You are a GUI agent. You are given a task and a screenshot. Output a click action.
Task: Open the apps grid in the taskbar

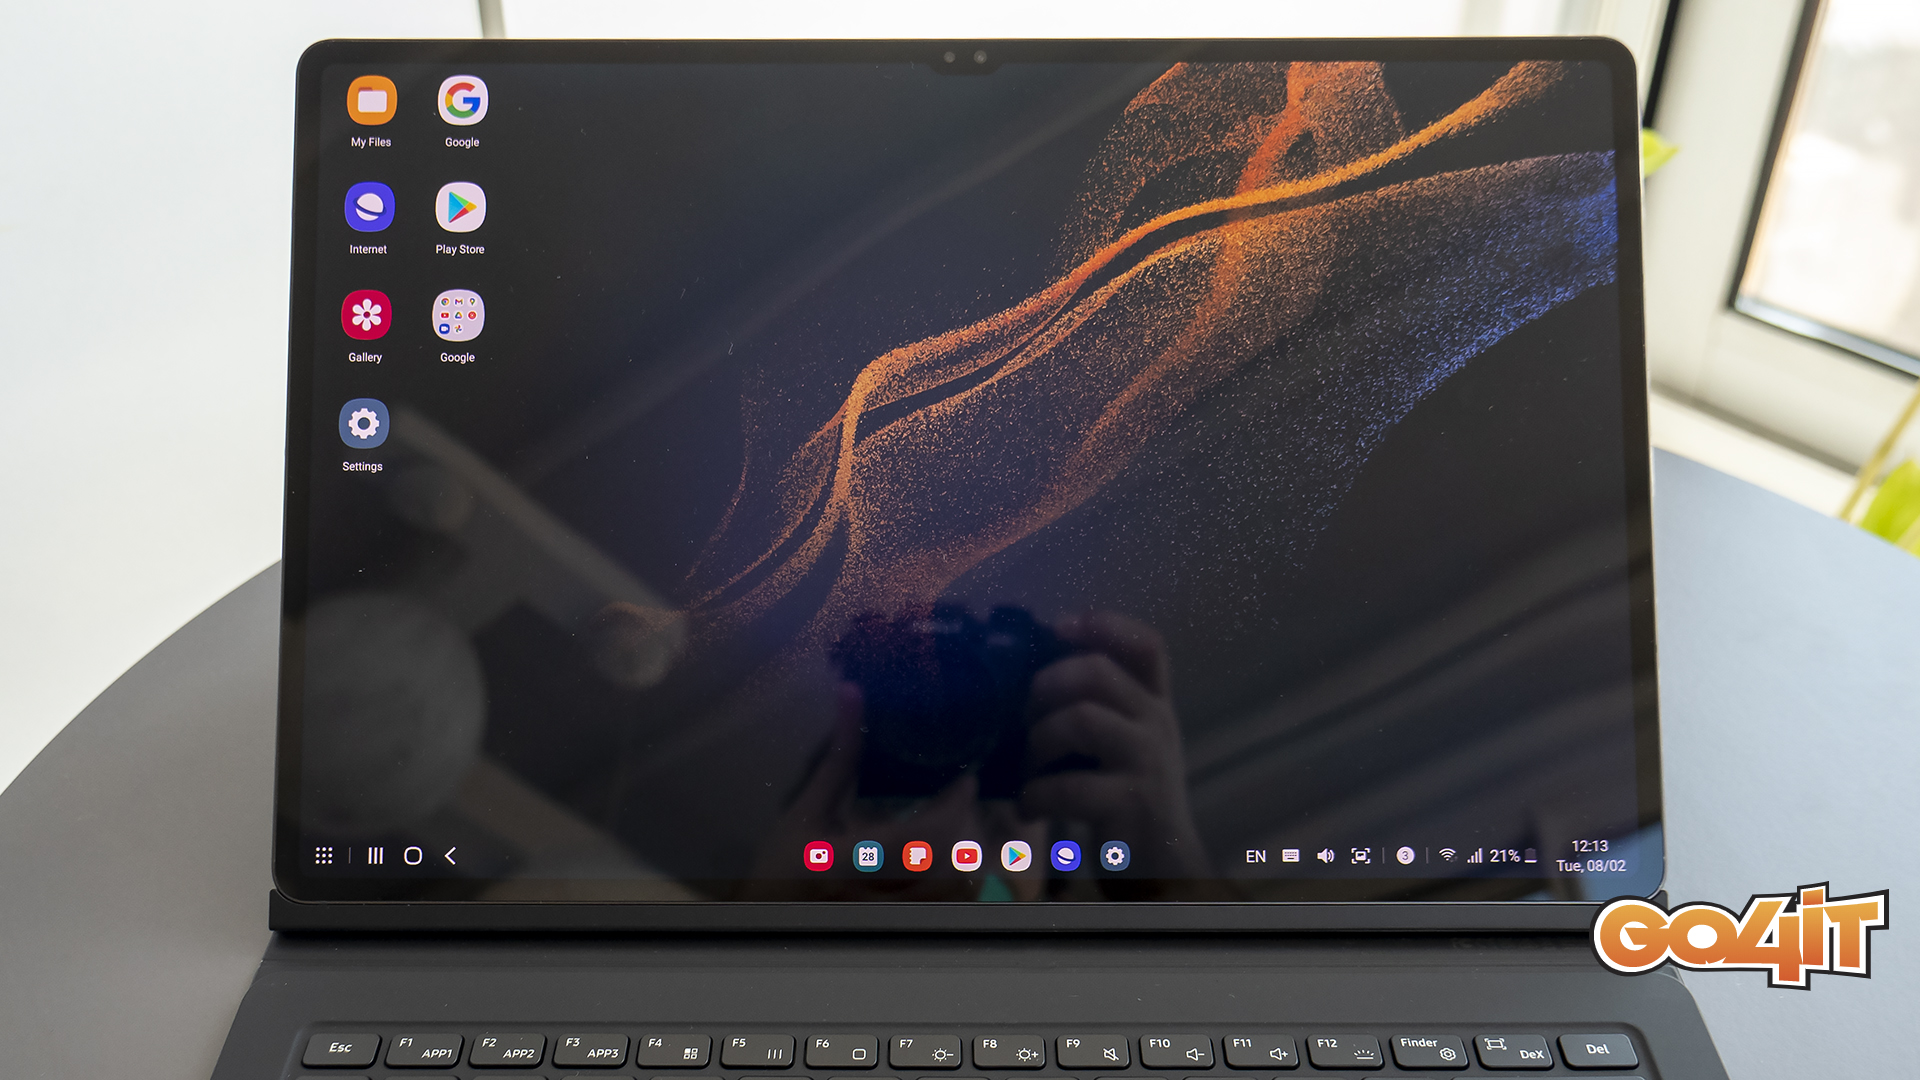click(x=324, y=856)
